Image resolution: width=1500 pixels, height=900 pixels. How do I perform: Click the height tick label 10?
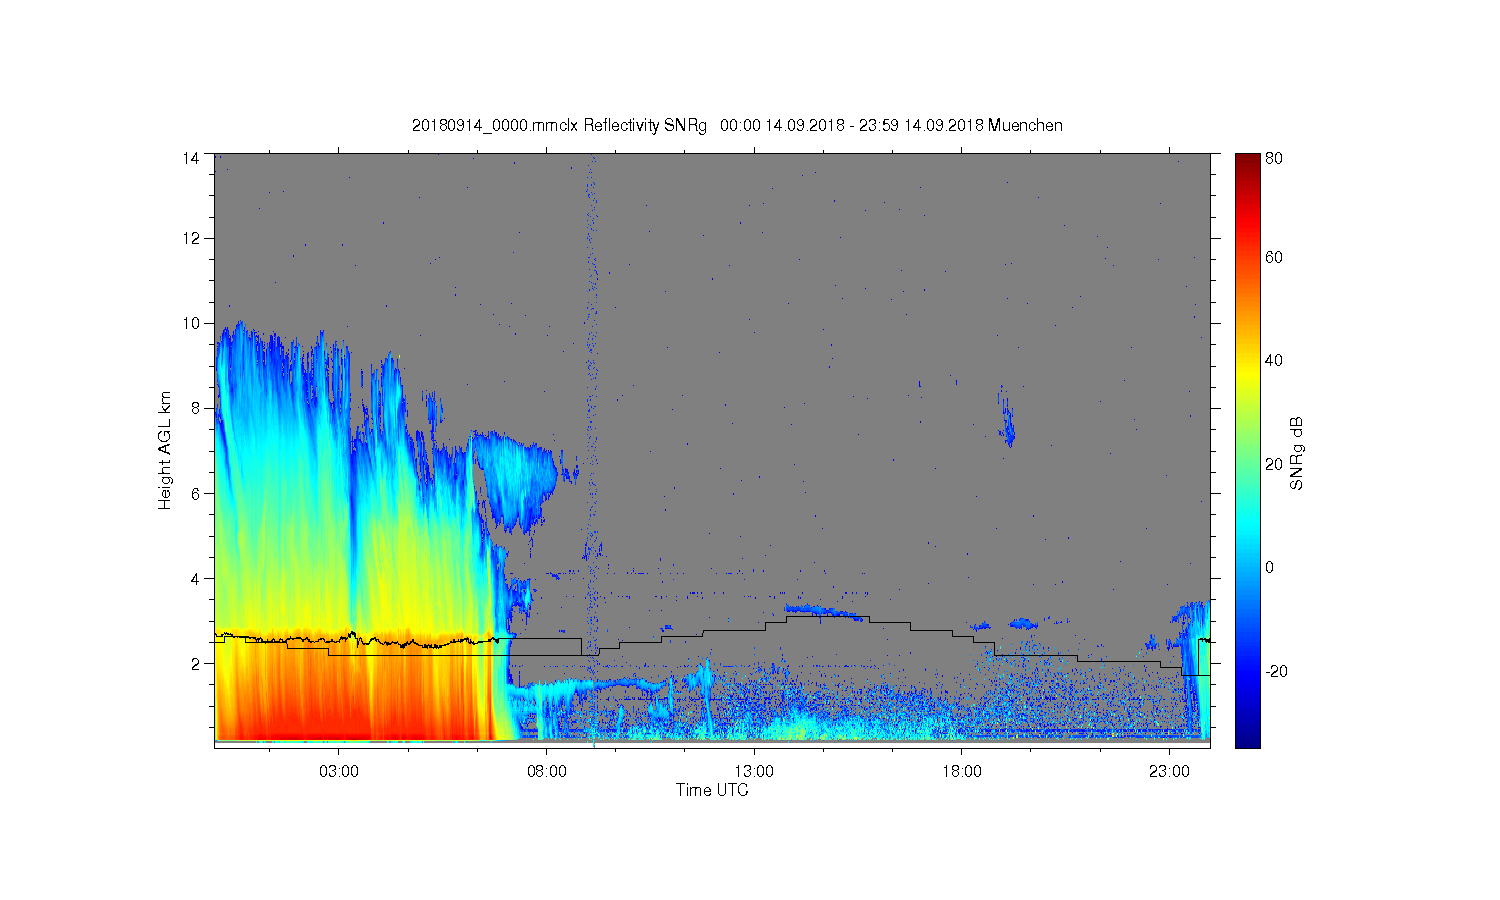[190, 323]
